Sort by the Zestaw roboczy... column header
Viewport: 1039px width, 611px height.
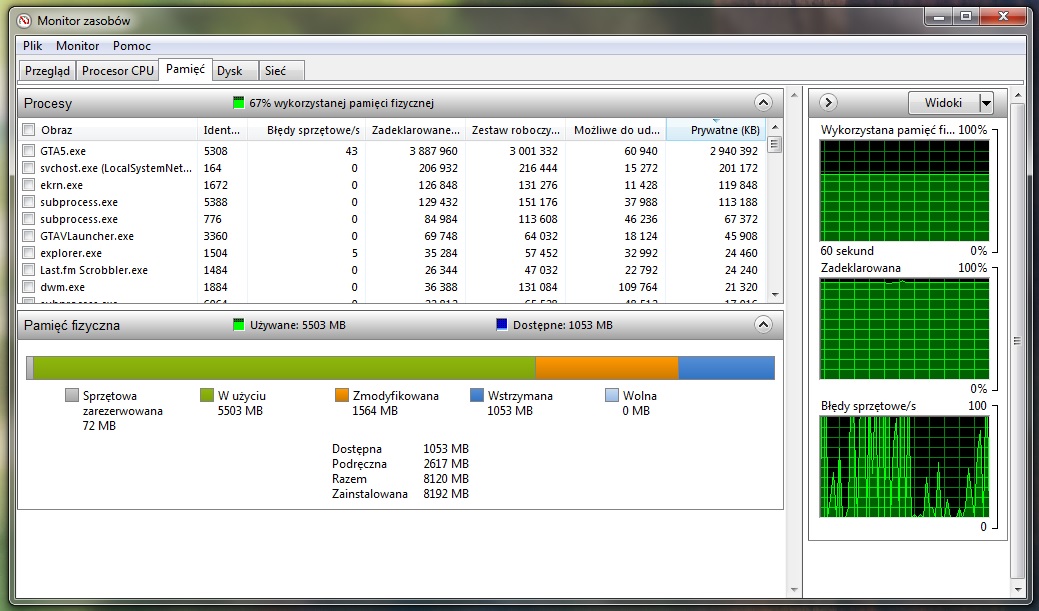click(516, 130)
